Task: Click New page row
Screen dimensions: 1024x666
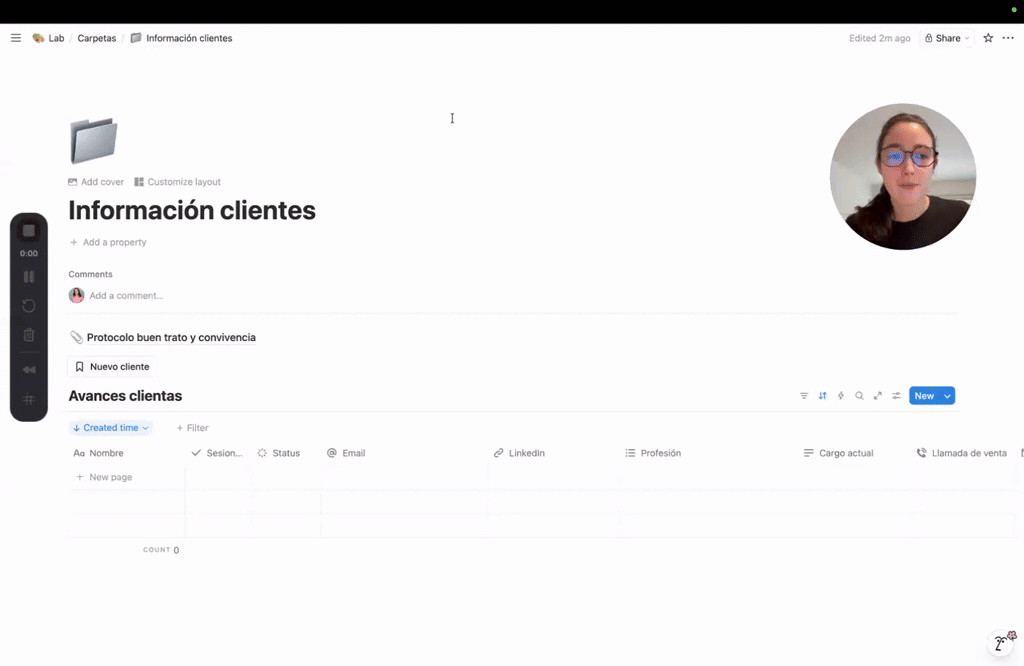Action: [104, 477]
